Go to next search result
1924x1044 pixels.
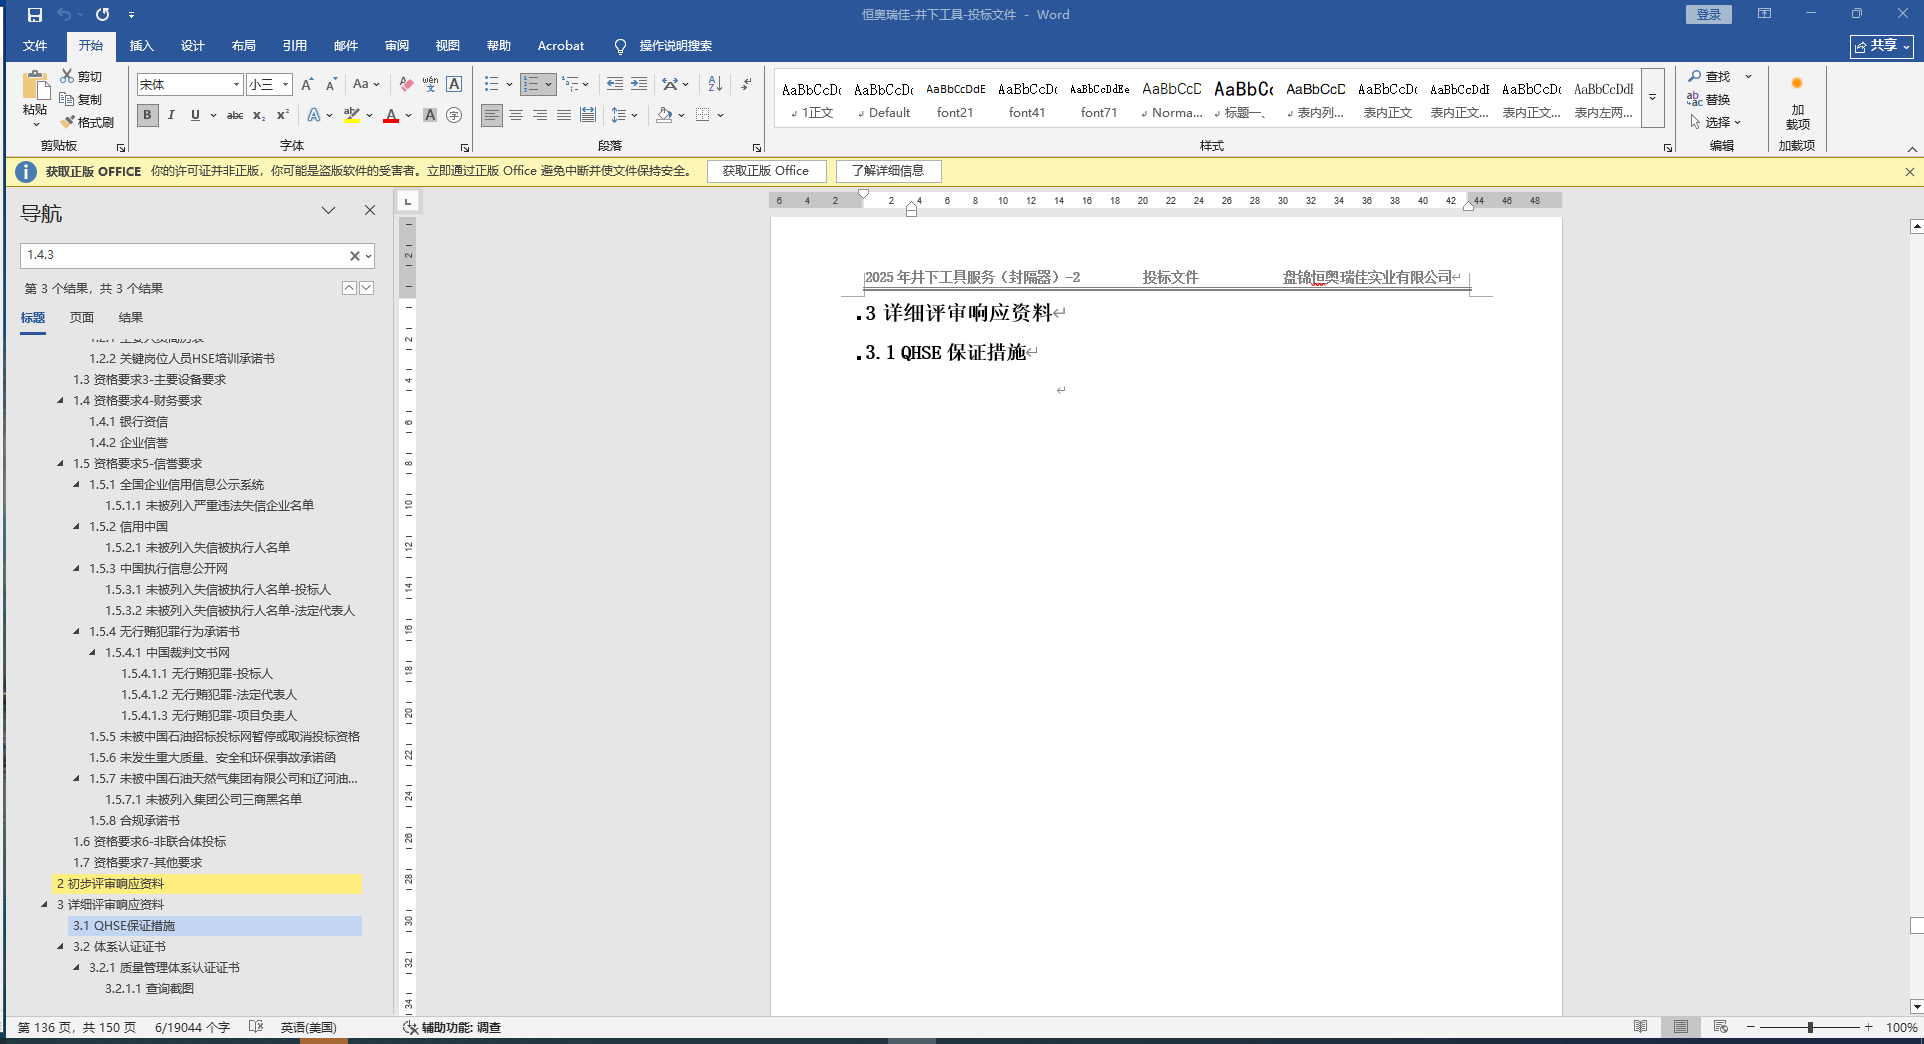(367, 288)
